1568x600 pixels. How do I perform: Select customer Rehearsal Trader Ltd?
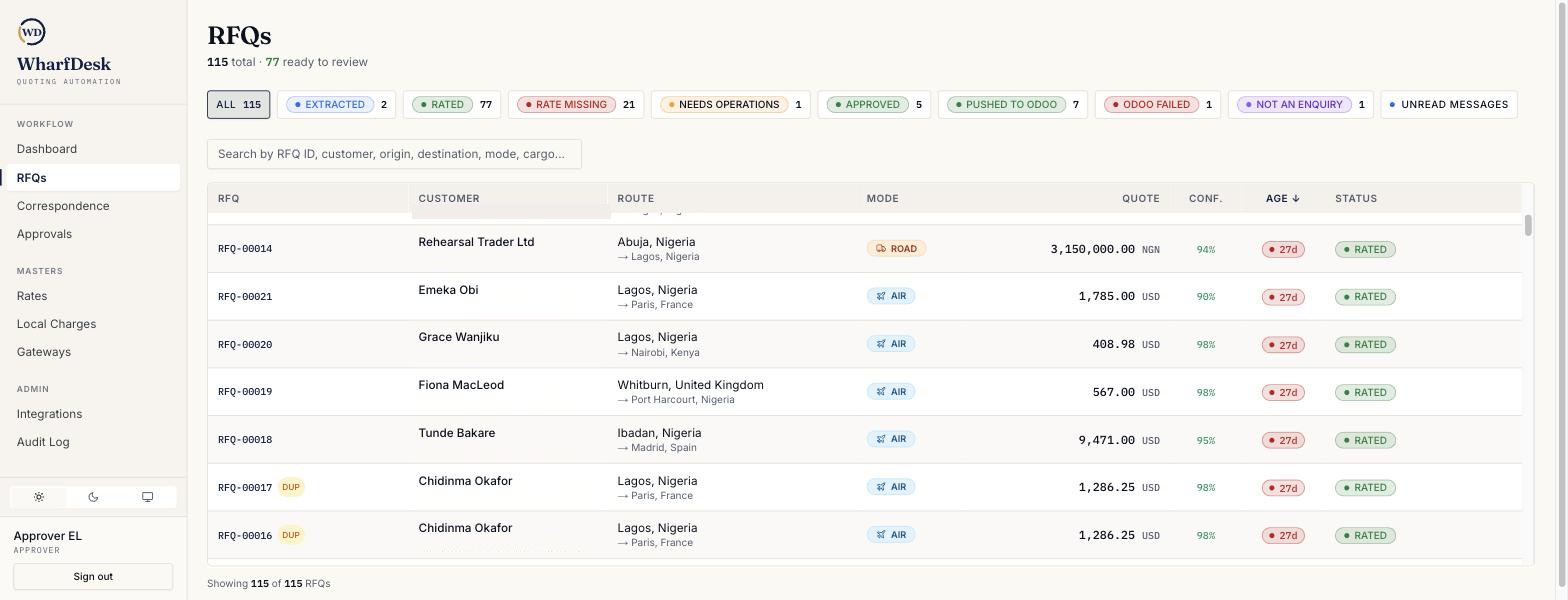[x=476, y=242]
